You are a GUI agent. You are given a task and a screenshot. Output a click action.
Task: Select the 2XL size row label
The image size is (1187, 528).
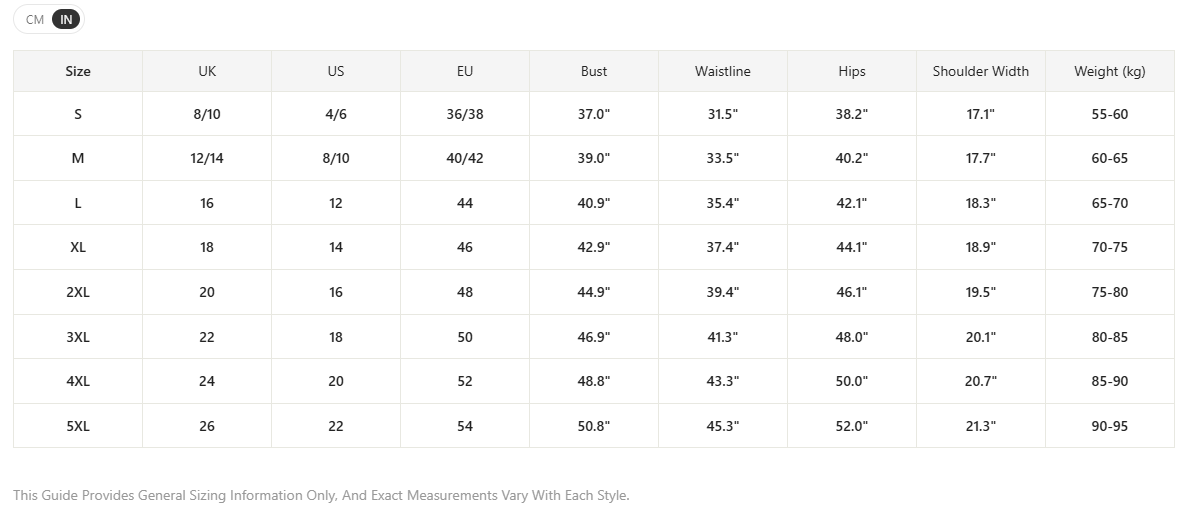[x=78, y=292]
